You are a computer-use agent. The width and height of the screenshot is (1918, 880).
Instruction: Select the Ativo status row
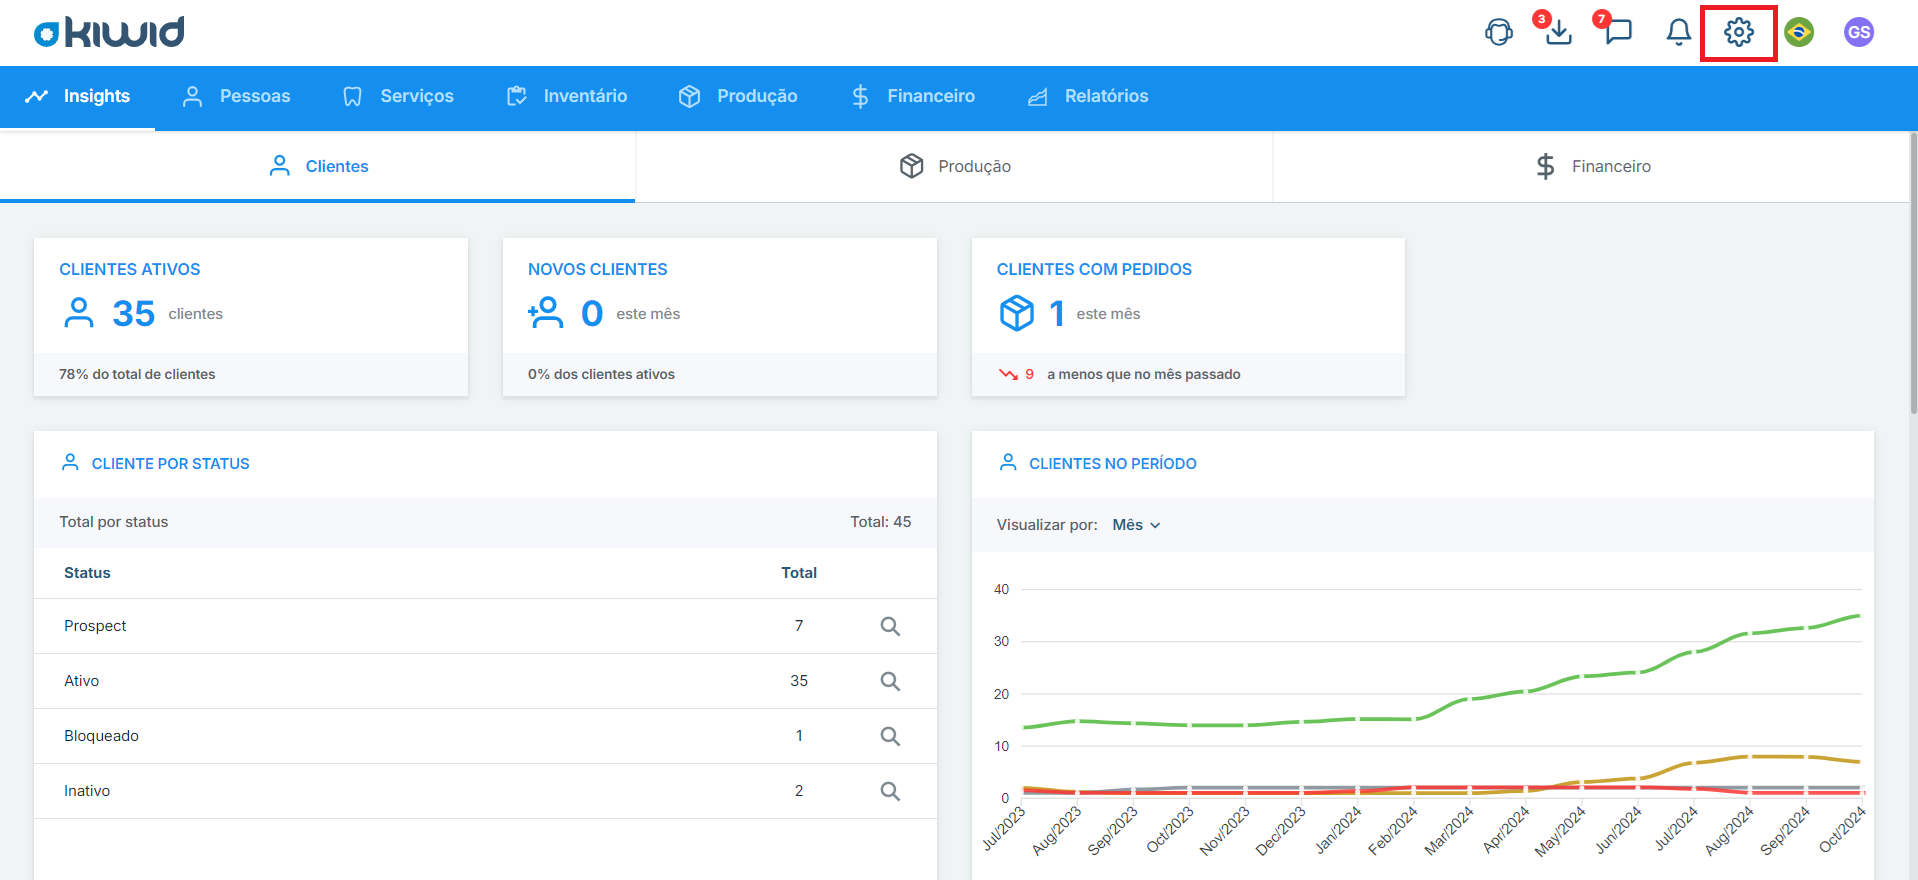[x=485, y=681]
